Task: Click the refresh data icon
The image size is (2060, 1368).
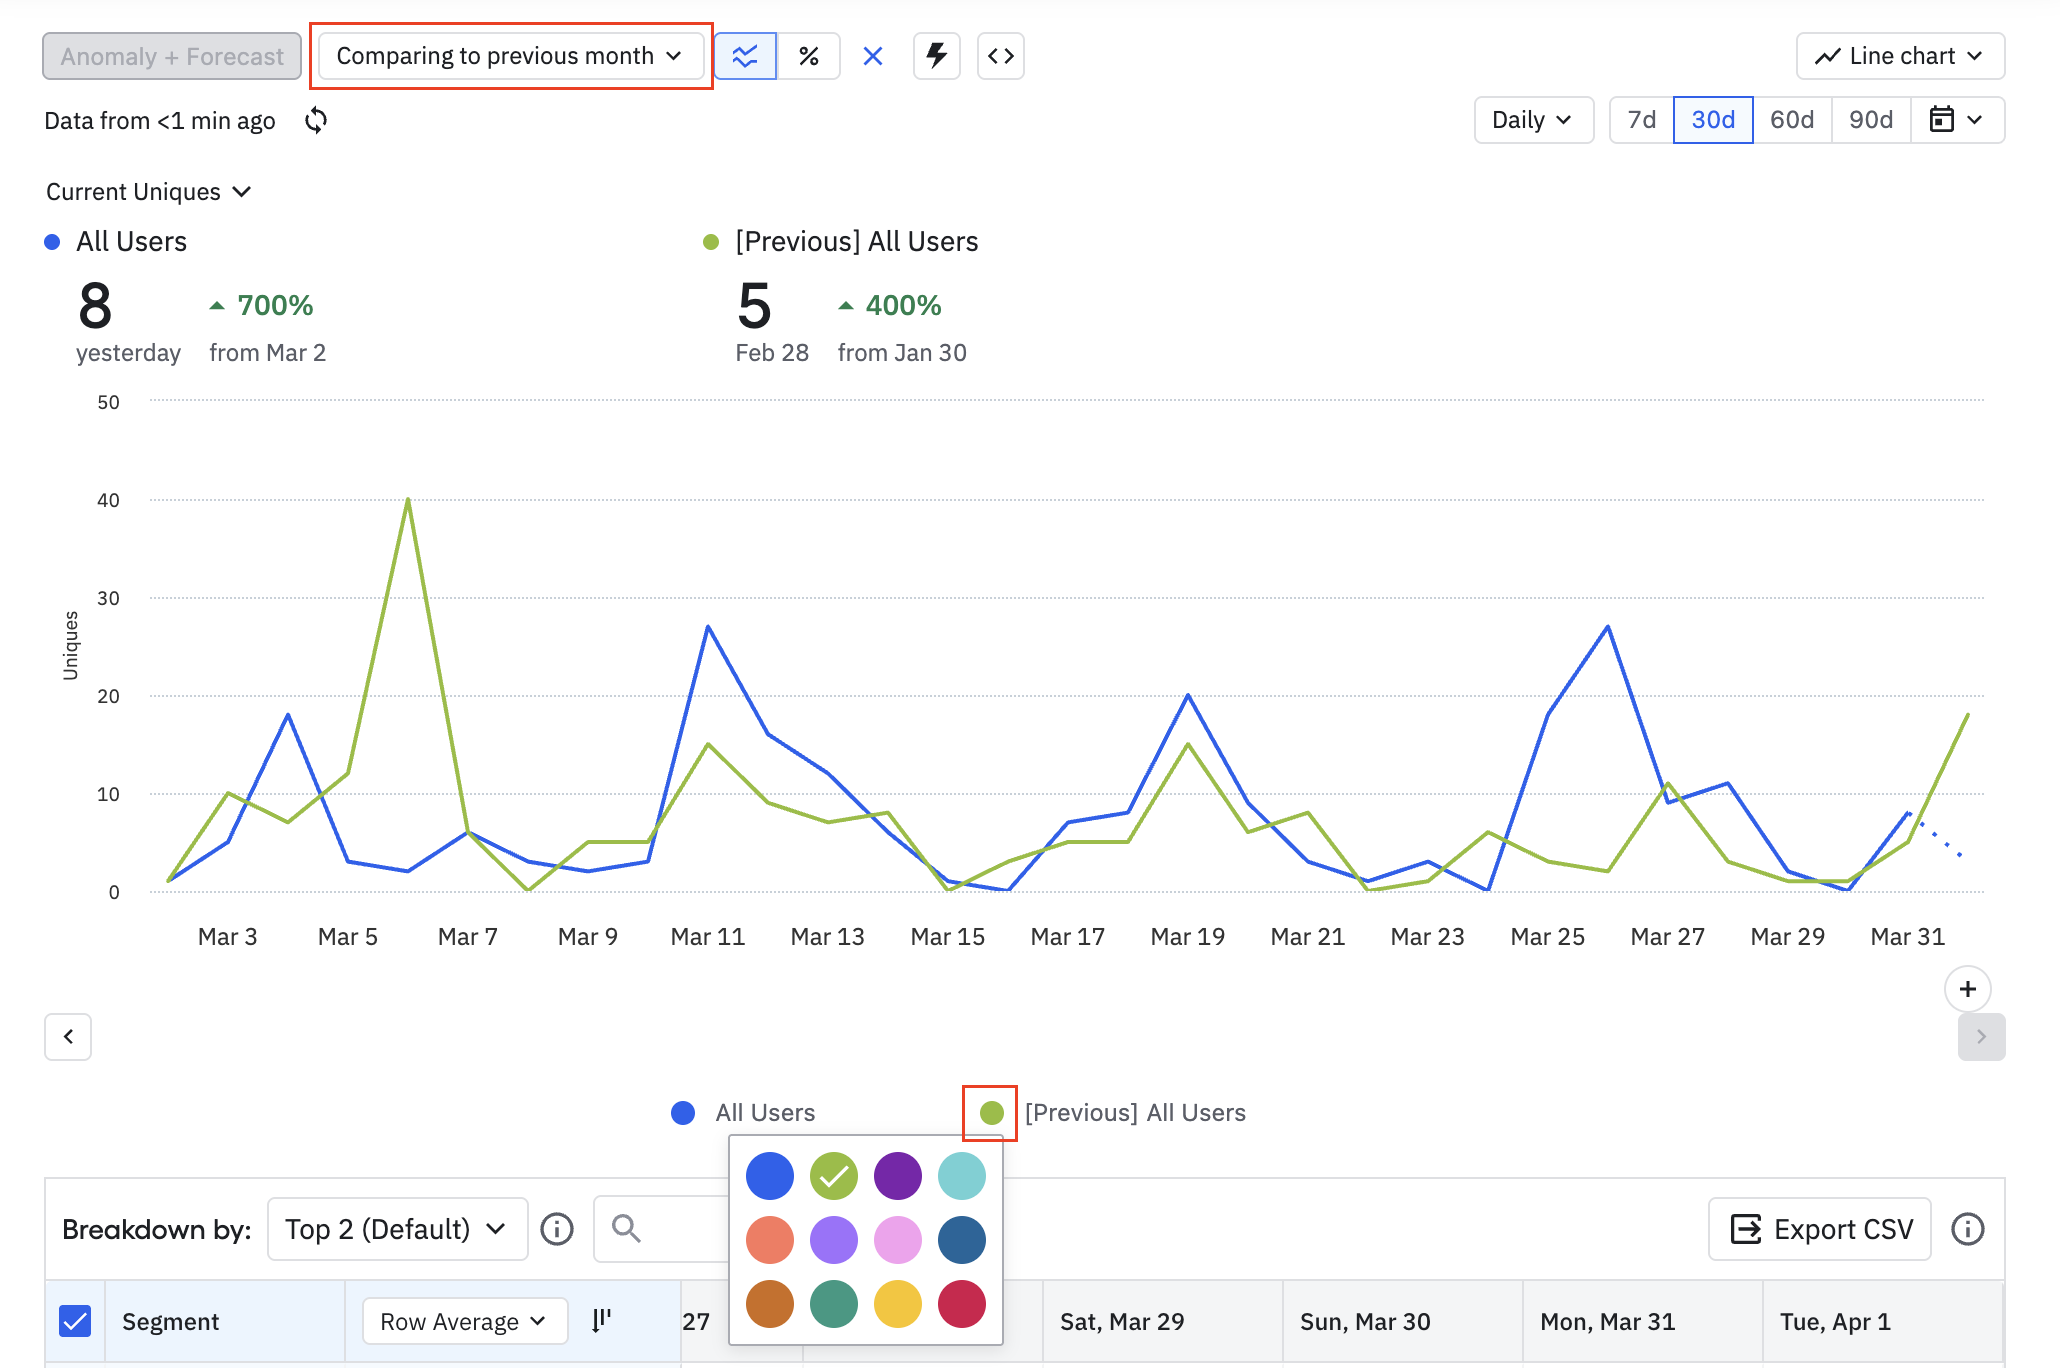Action: 316,121
